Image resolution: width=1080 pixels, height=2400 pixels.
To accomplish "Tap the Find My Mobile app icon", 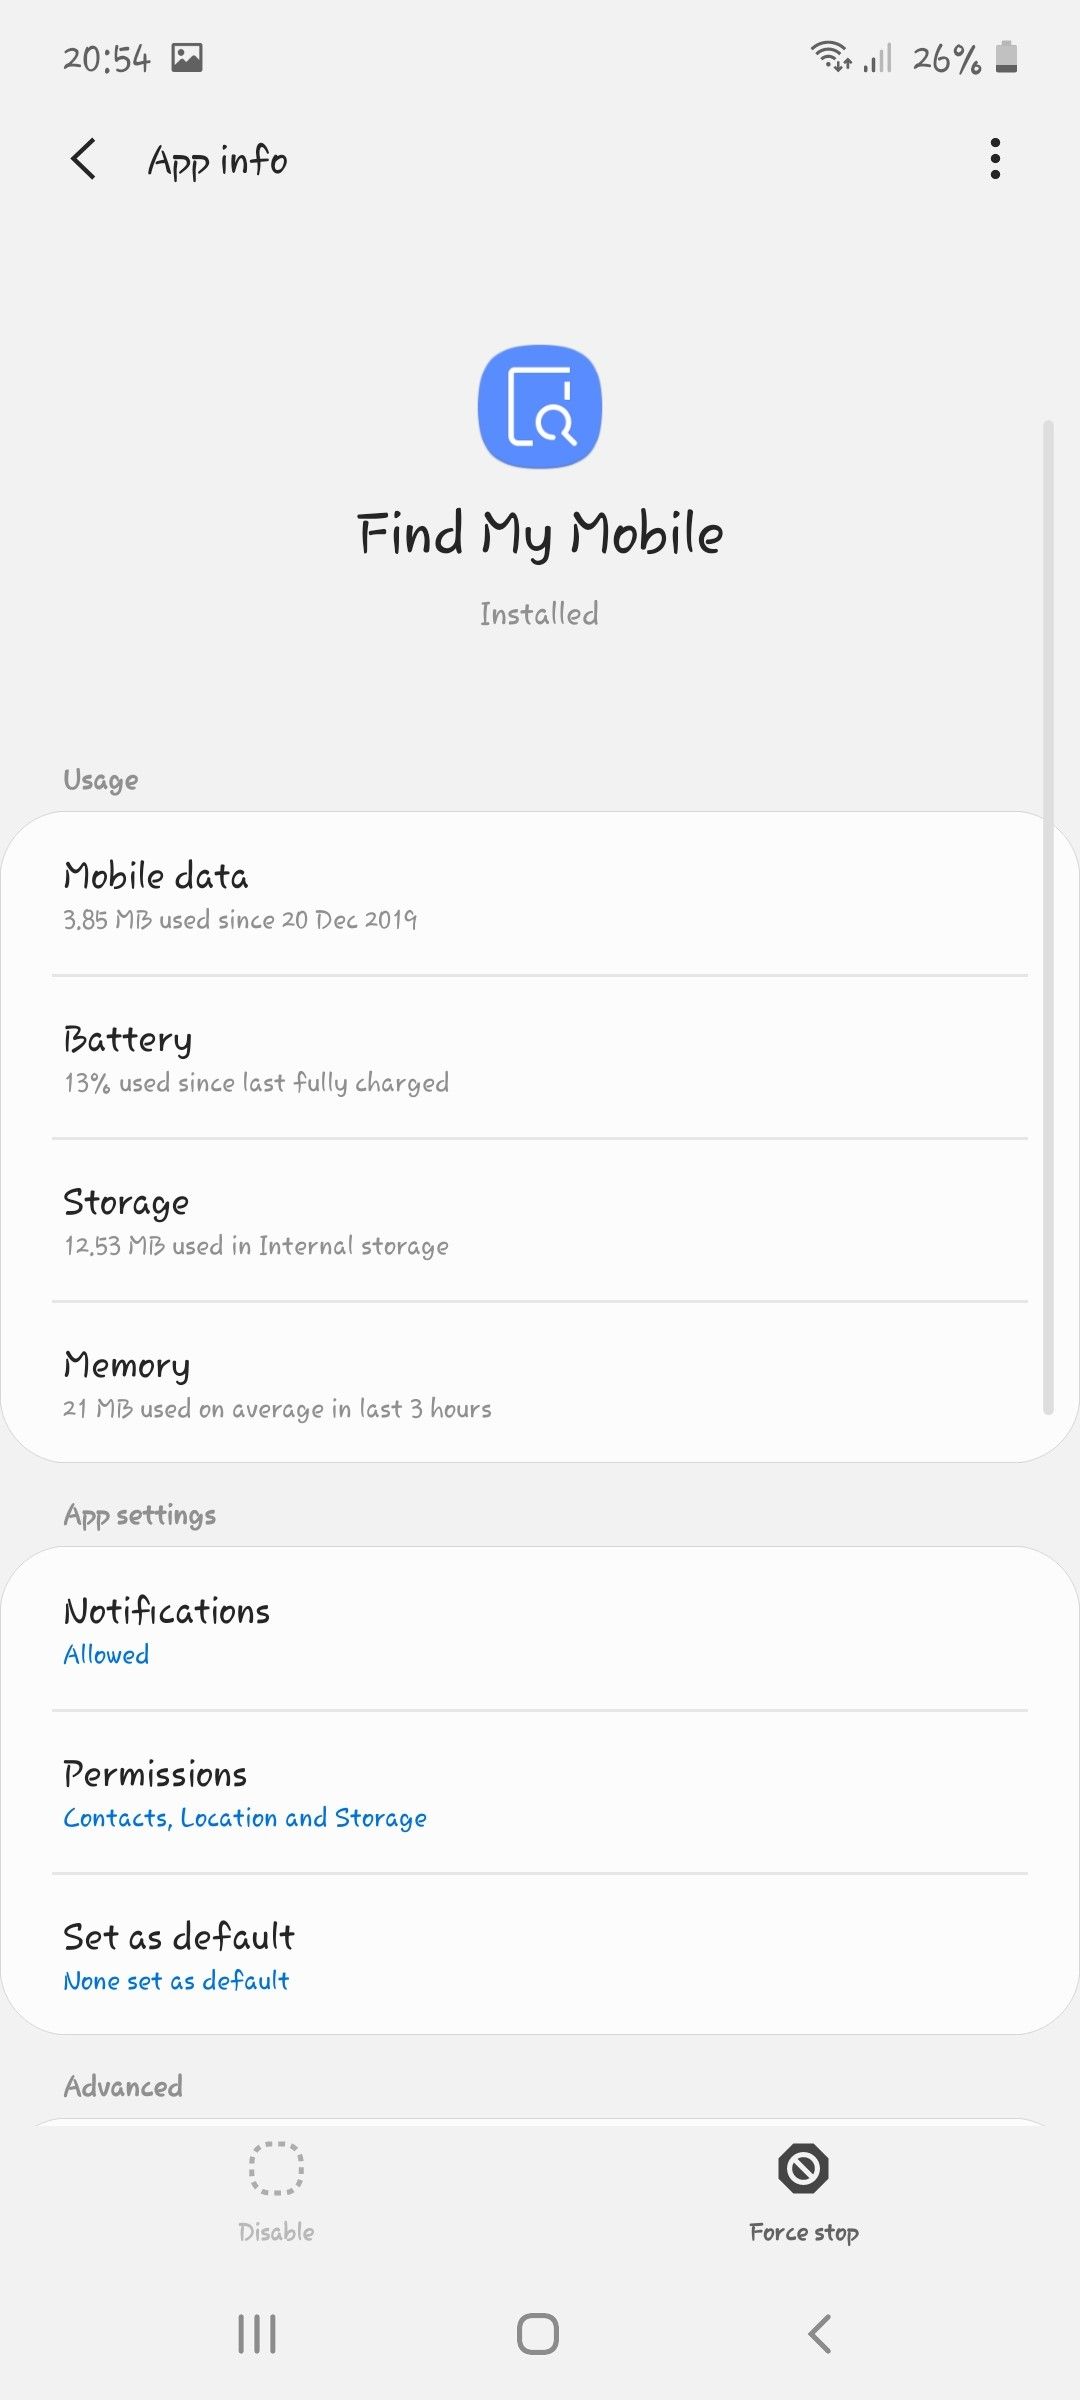I will pos(540,407).
